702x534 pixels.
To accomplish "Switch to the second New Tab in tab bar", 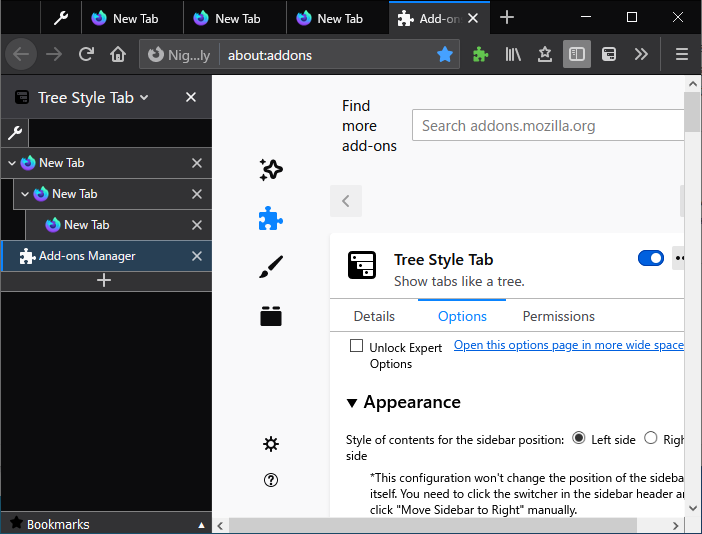I will coord(235,18).
